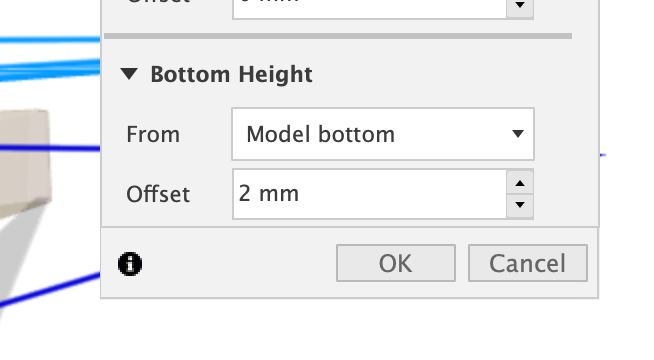Click the down arrow of the upper Offset field
The height and width of the screenshot is (360, 654).
point(520,8)
